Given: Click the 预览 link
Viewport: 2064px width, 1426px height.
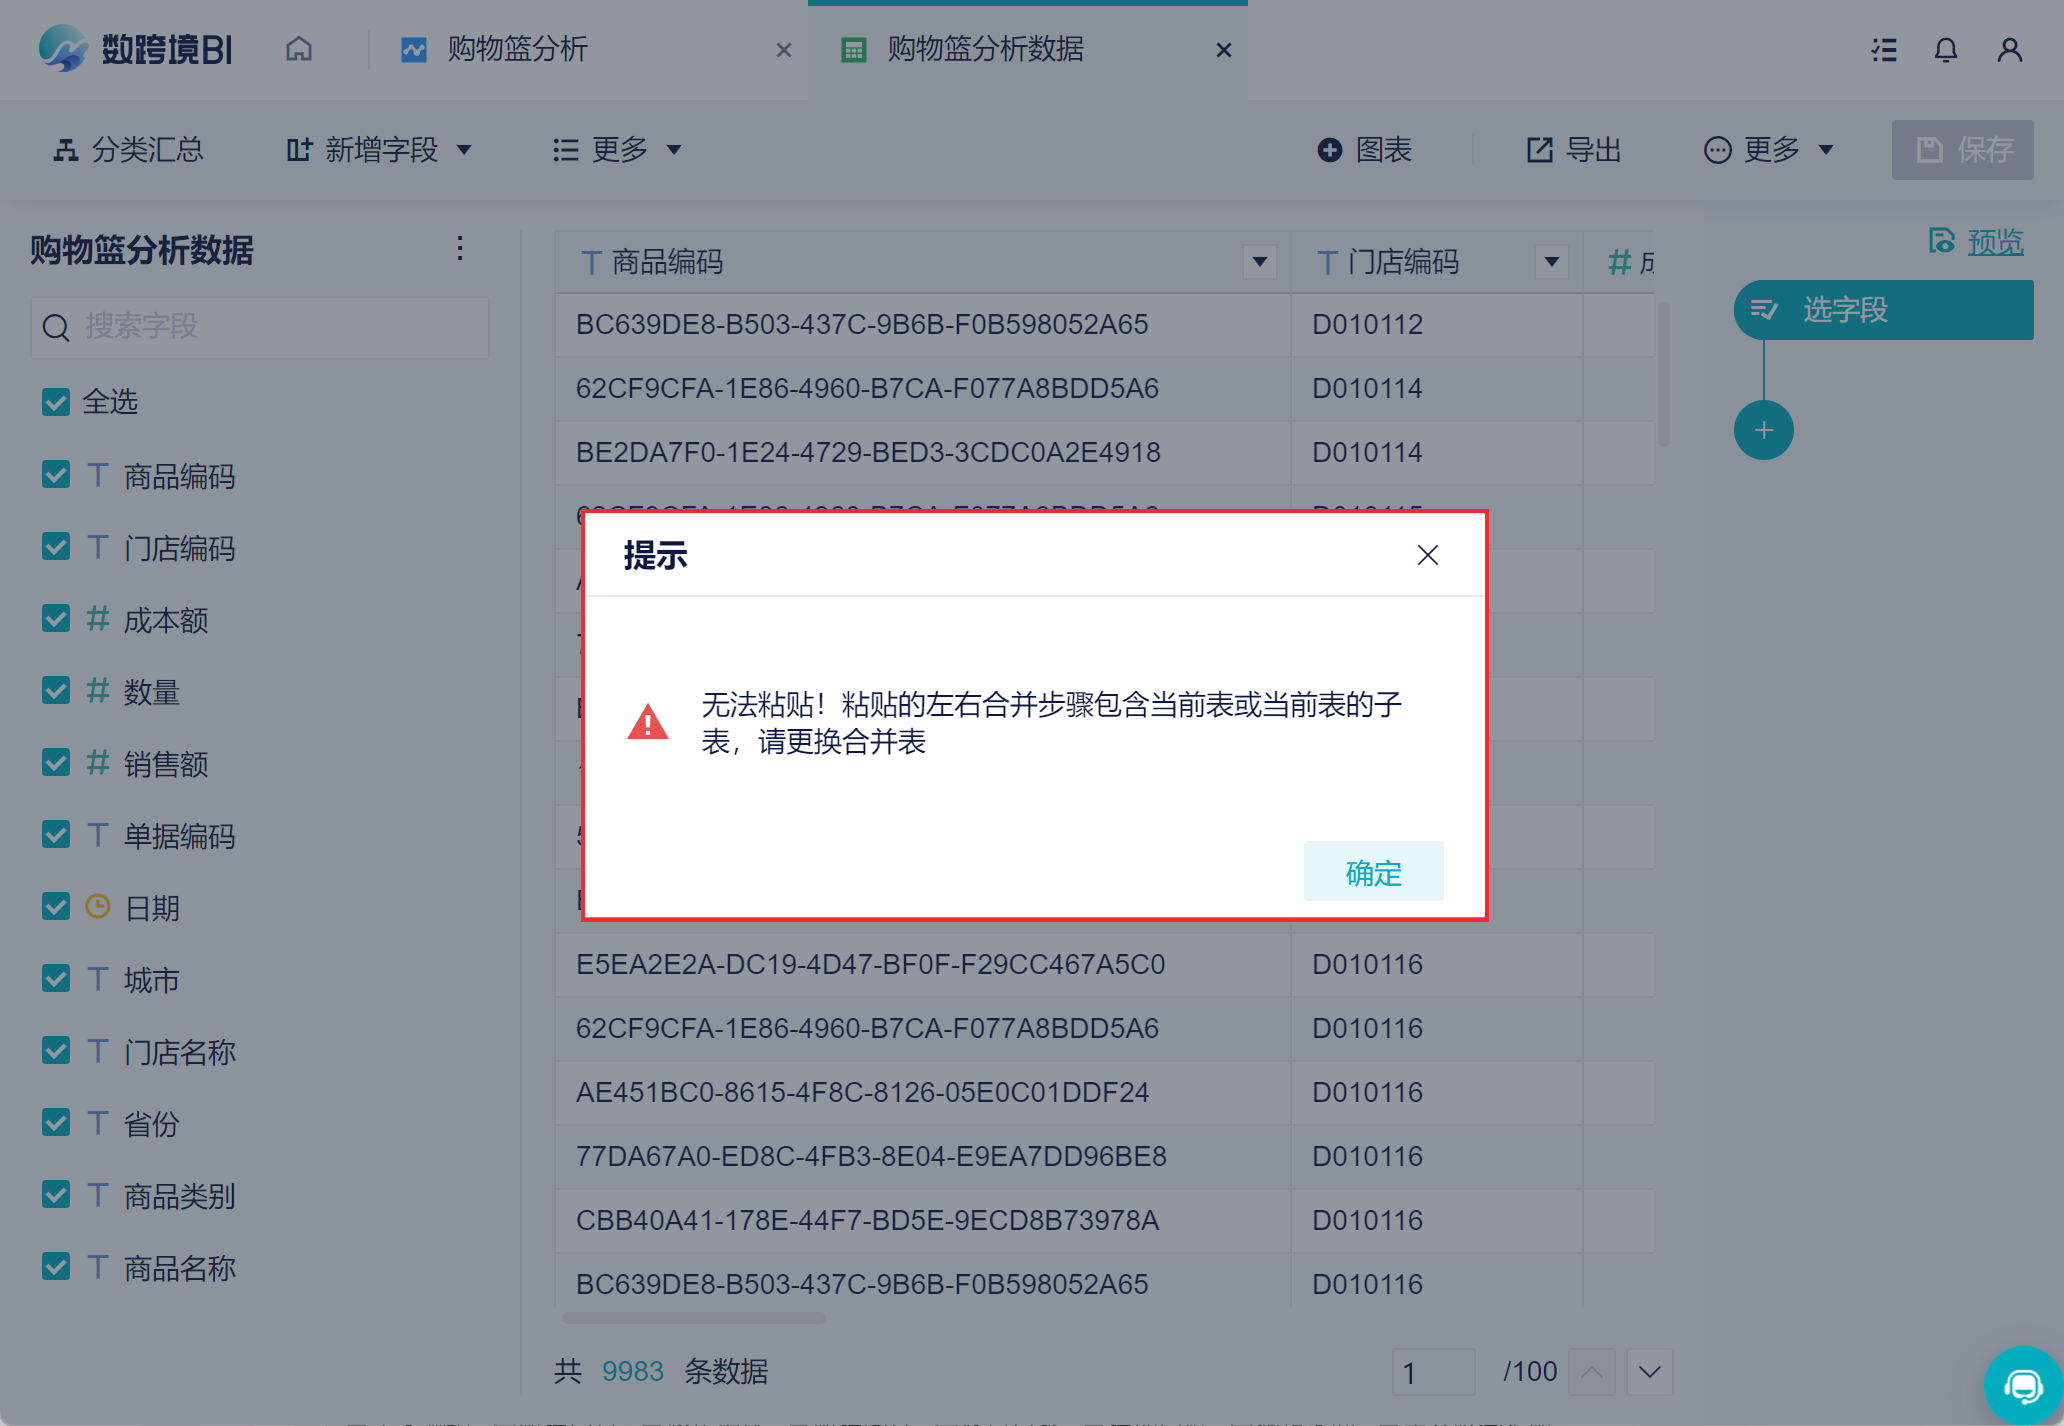Looking at the screenshot, I should 1994,242.
